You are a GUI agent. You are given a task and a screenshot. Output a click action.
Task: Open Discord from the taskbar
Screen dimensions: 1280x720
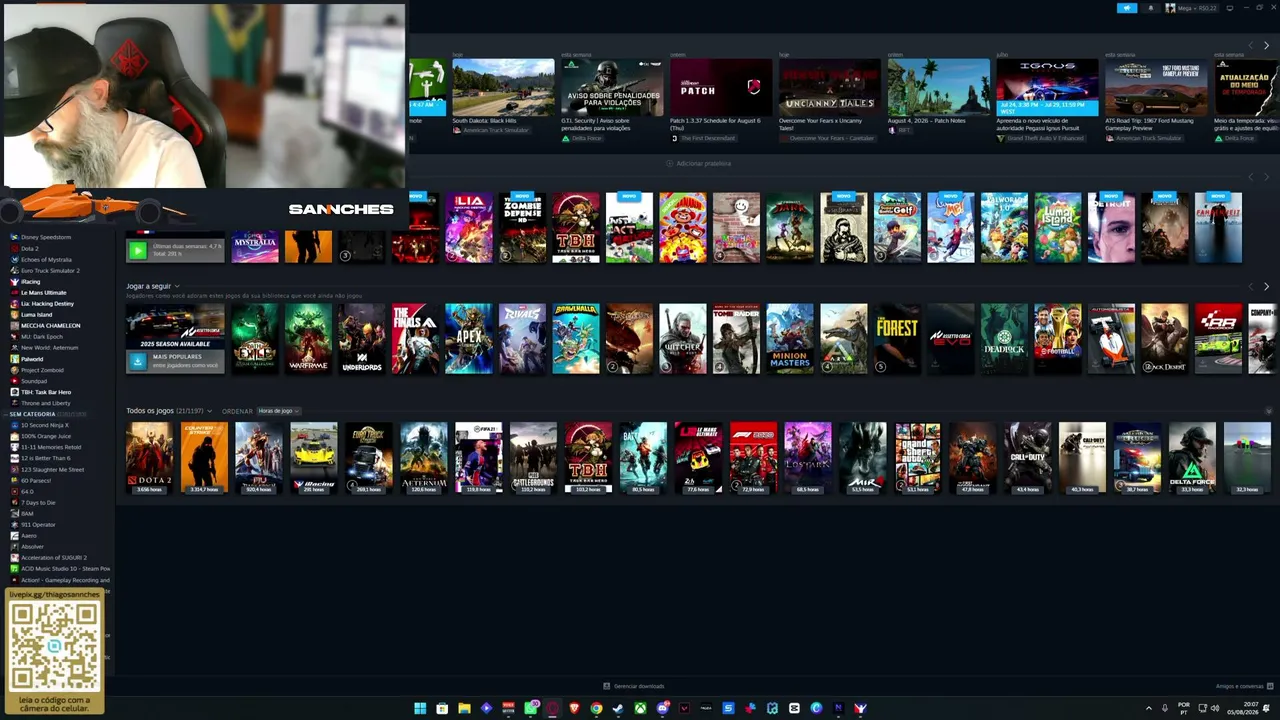tap(662, 708)
